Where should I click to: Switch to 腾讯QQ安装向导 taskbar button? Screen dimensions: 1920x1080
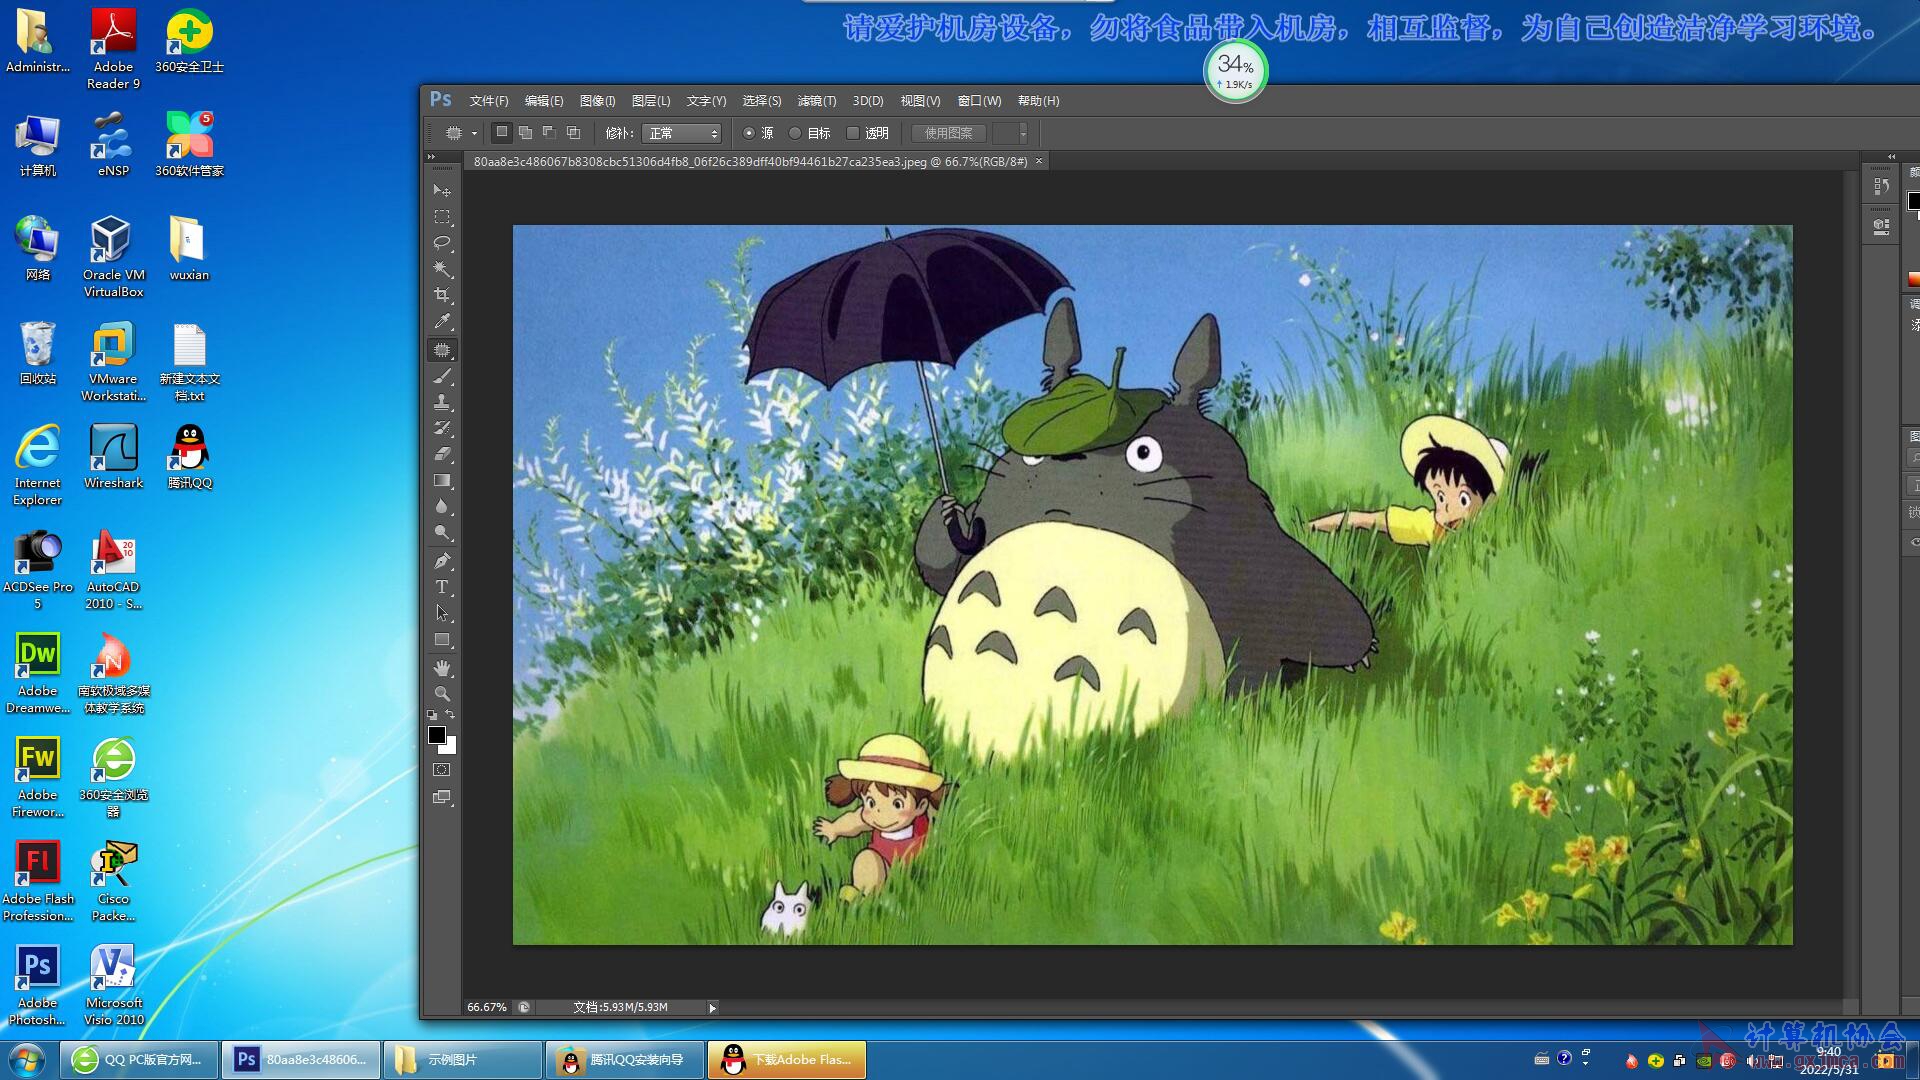[x=625, y=1060]
